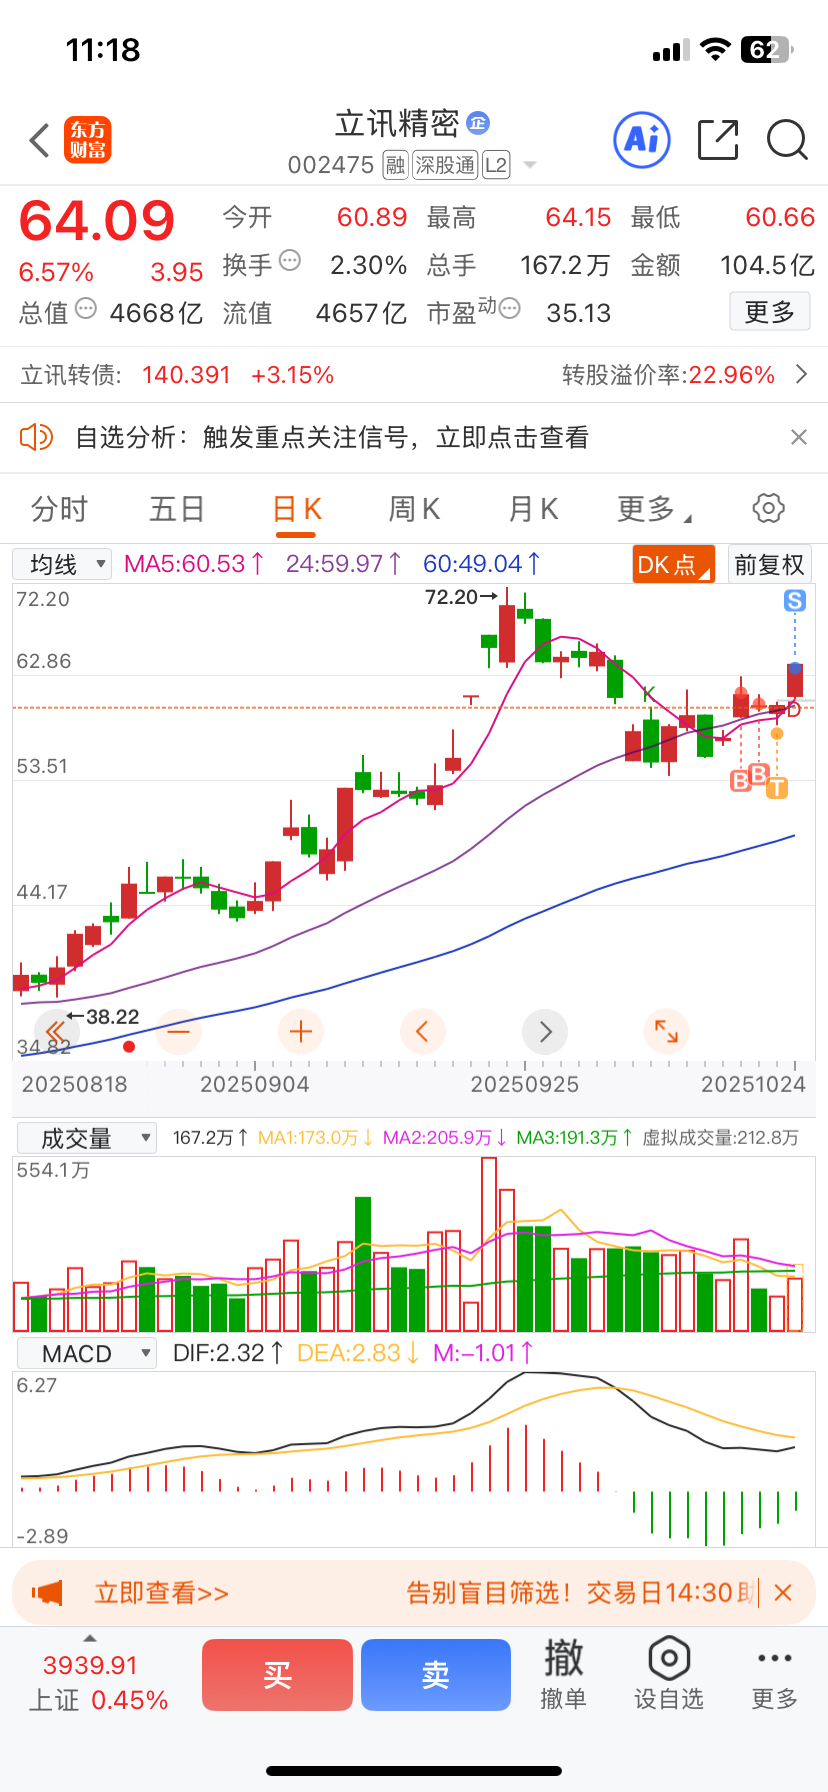
Task: Change 前复权 adjustment mode
Action: click(x=769, y=564)
